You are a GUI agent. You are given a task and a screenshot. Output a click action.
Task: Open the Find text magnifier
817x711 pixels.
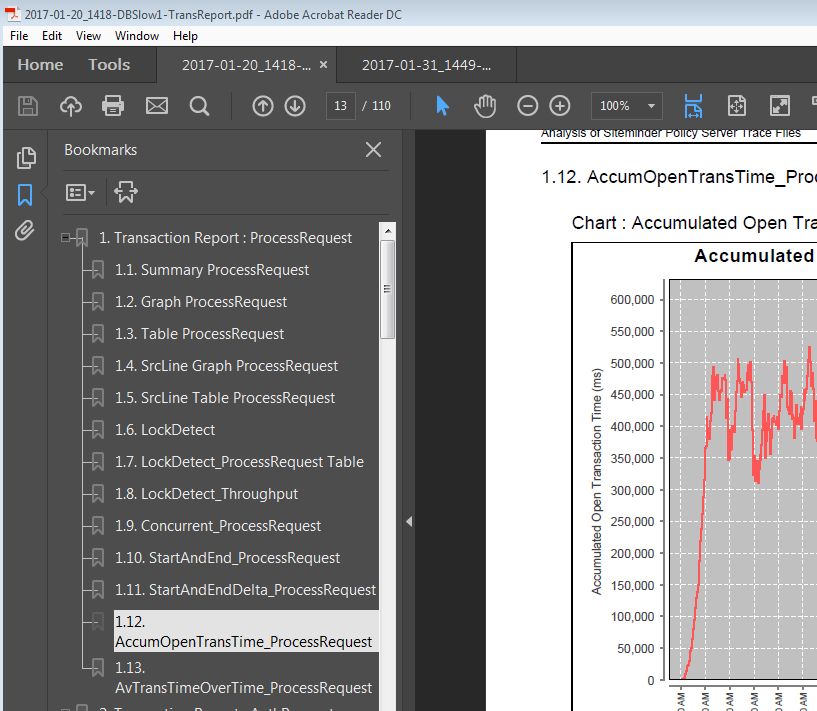click(x=199, y=106)
